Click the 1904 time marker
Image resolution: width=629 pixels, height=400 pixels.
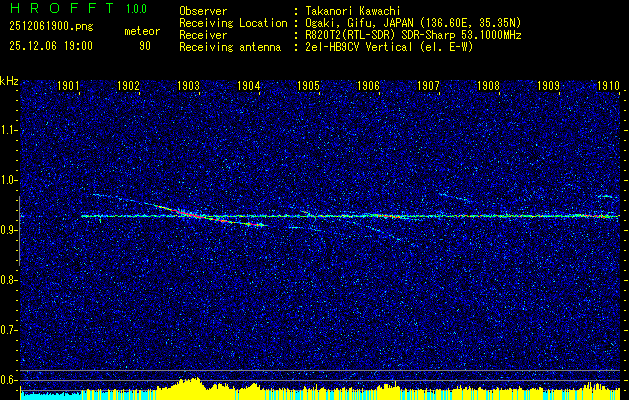[248, 85]
